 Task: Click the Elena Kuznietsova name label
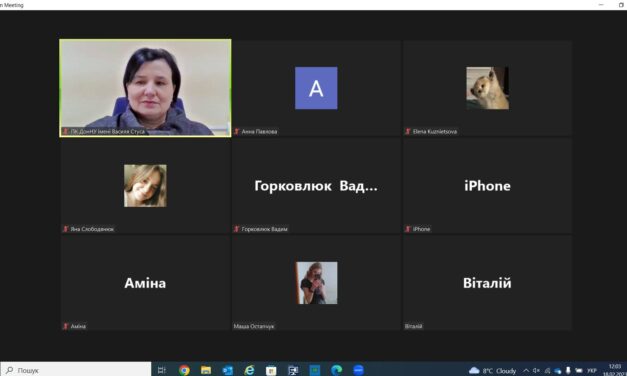click(435, 131)
